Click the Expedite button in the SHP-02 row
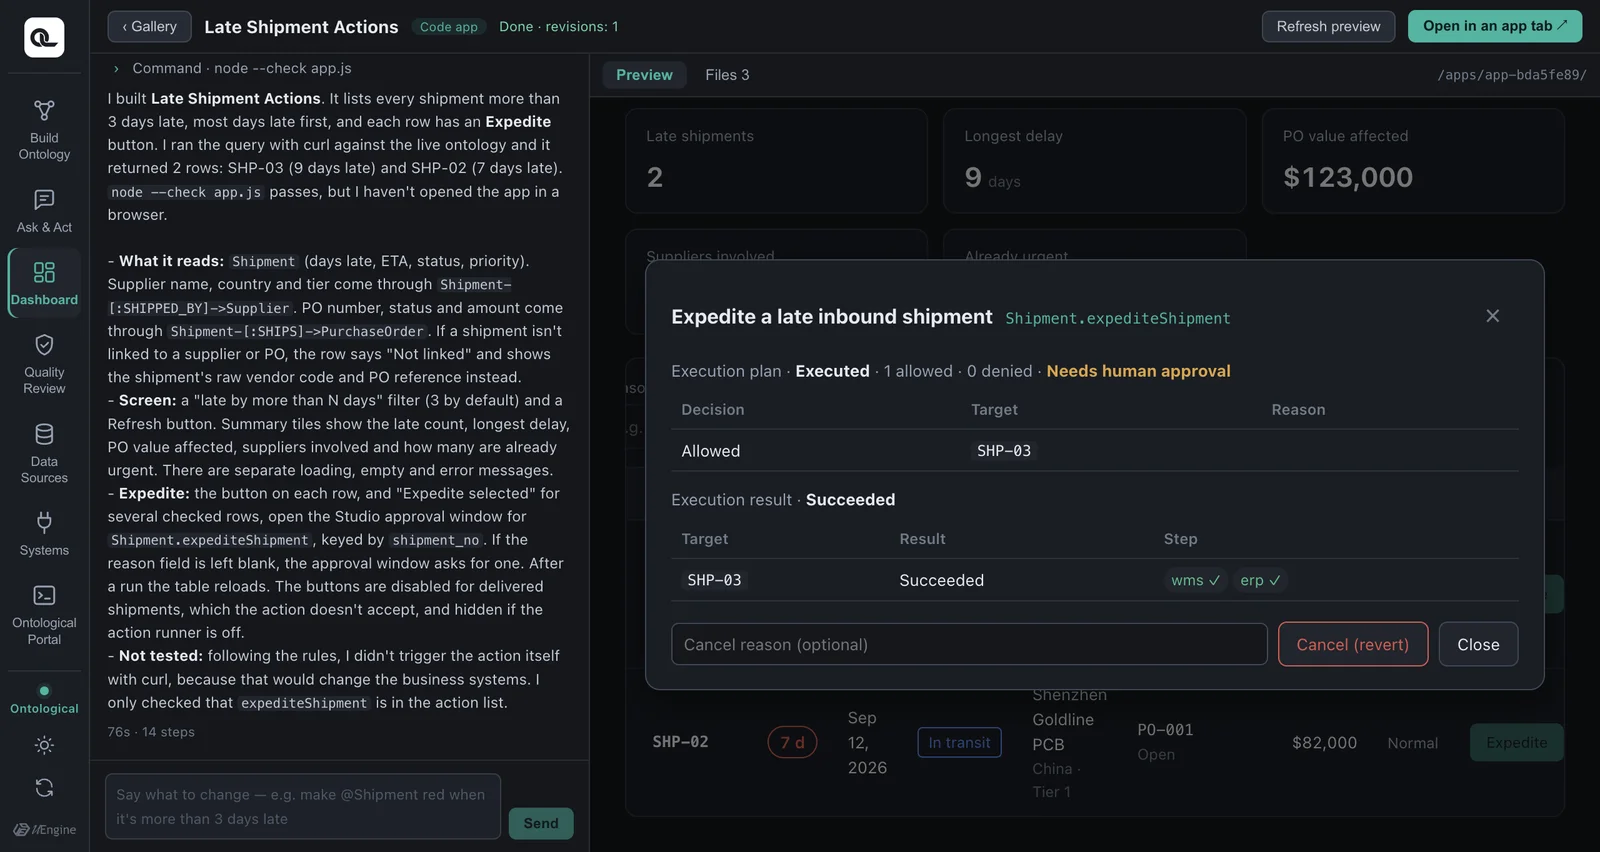Screen dimensions: 1600x852 pyautogui.click(x=1516, y=742)
